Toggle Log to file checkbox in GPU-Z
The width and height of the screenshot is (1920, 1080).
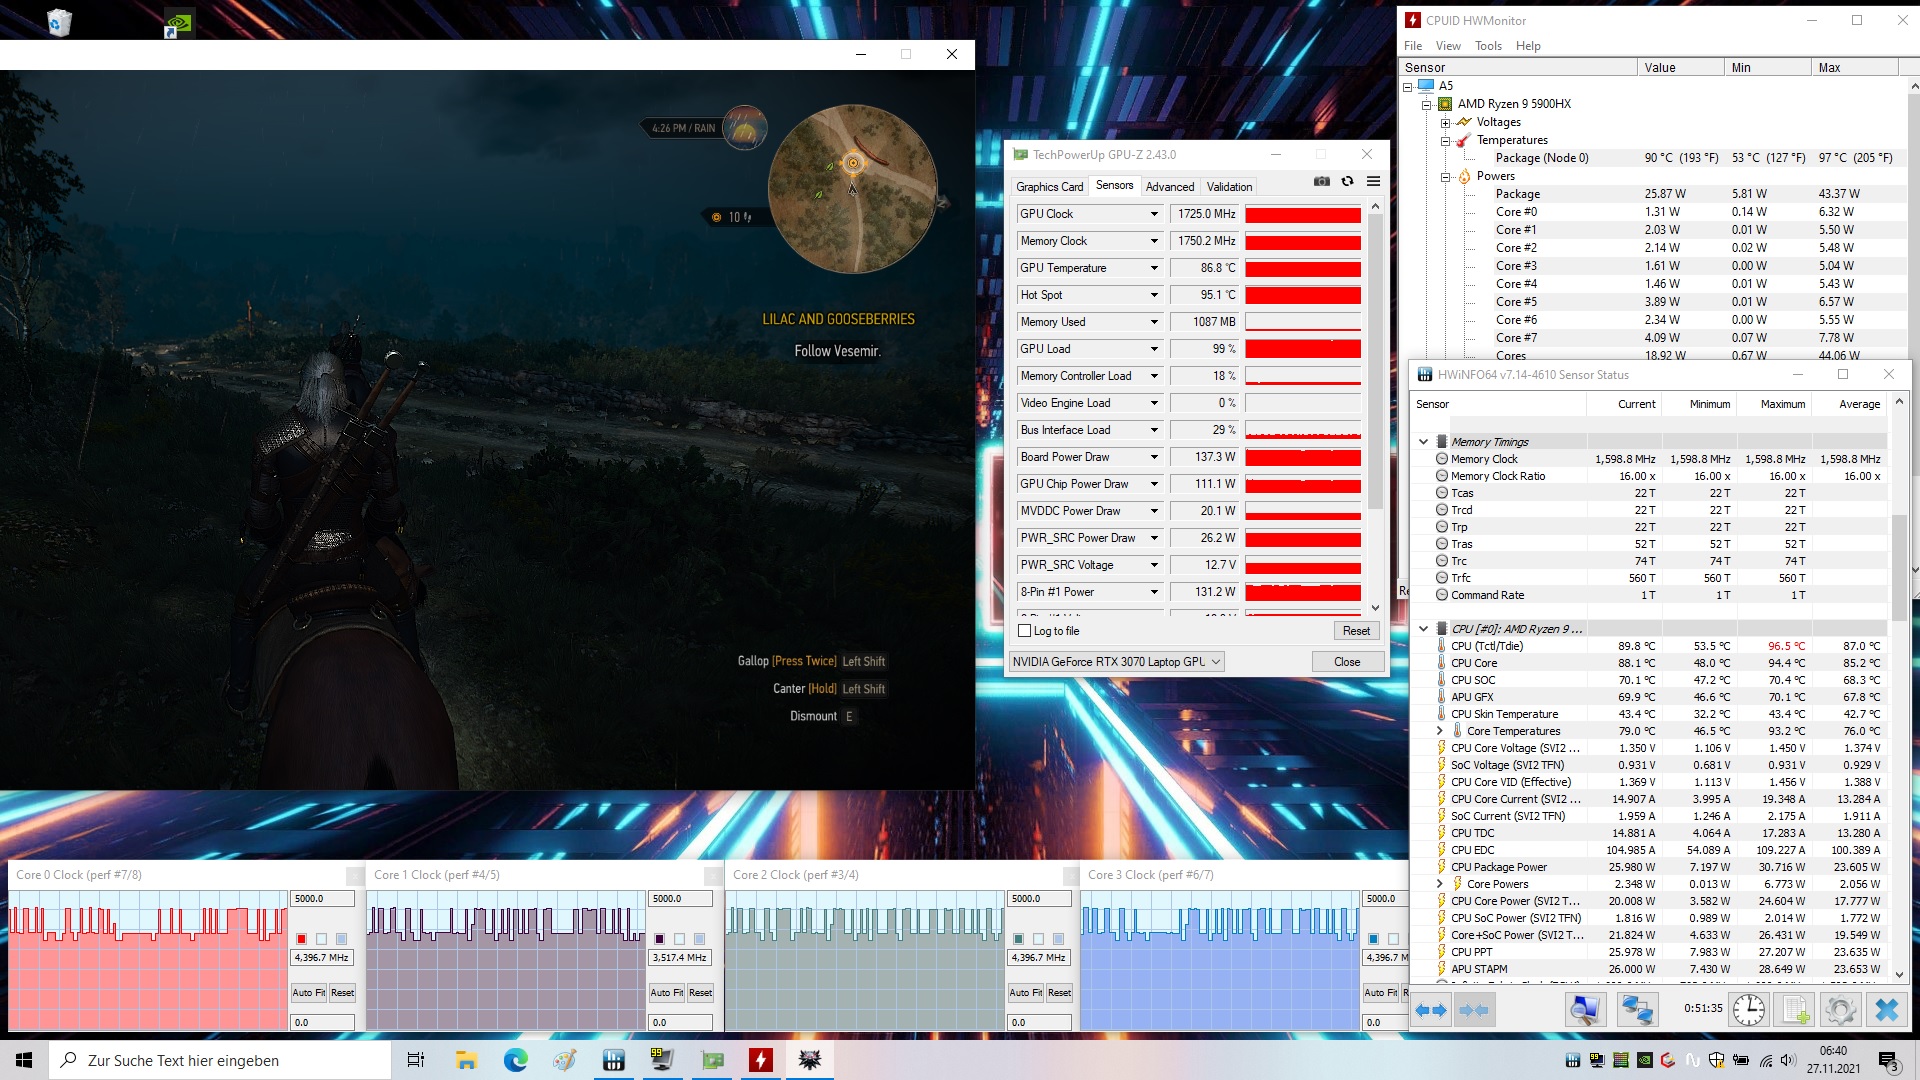click(x=1024, y=631)
